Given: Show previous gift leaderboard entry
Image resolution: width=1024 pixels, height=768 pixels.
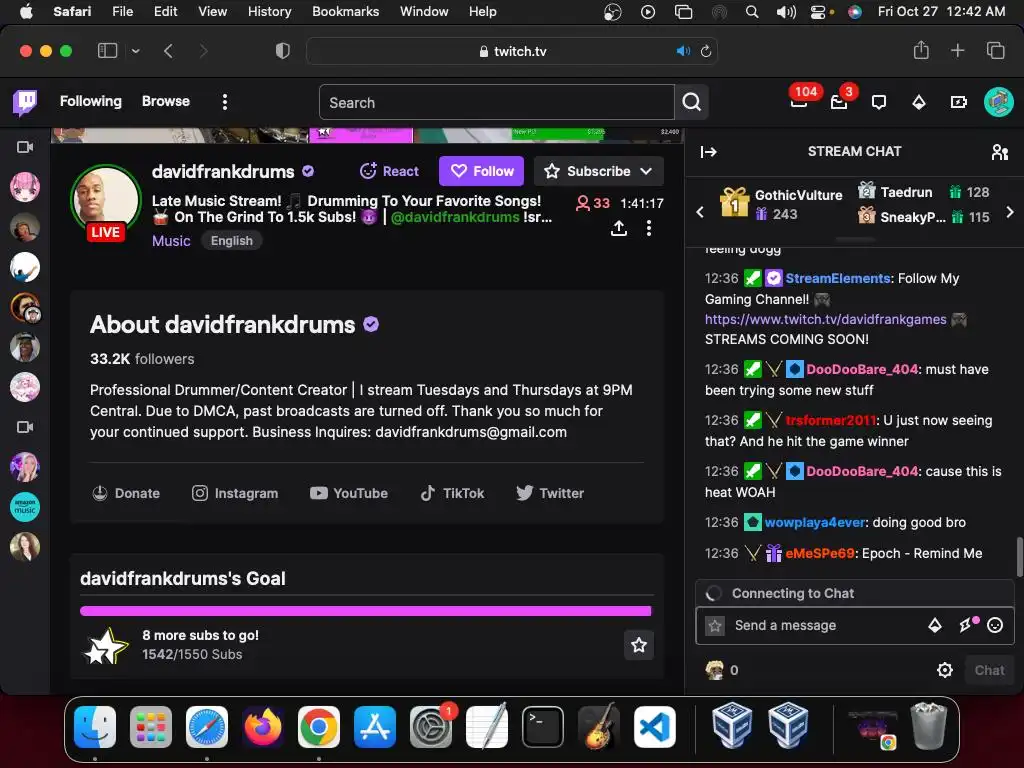Looking at the screenshot, I should [x=700, y=212].
